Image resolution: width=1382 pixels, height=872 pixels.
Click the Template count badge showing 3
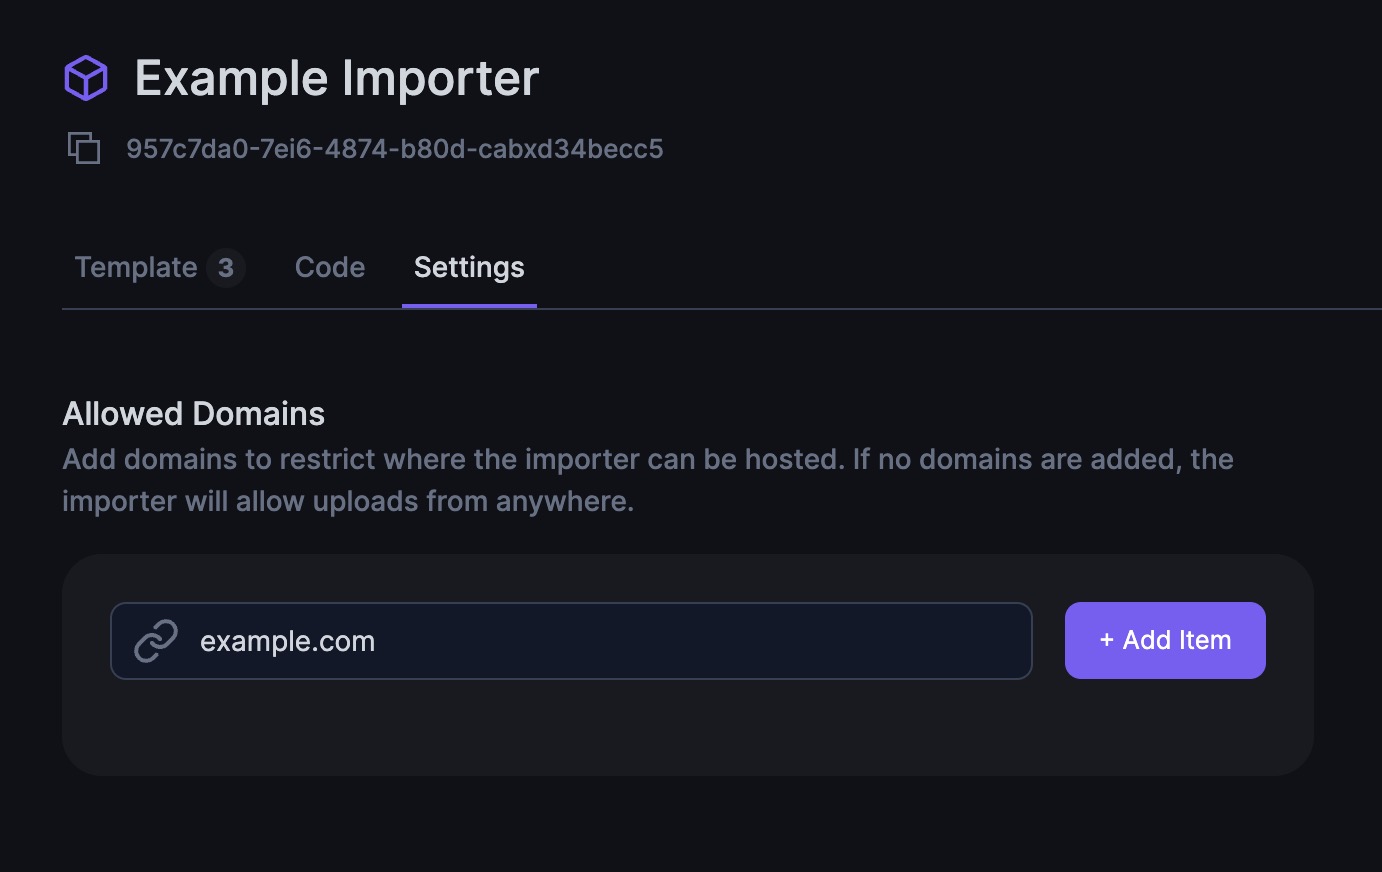point(226,268)
